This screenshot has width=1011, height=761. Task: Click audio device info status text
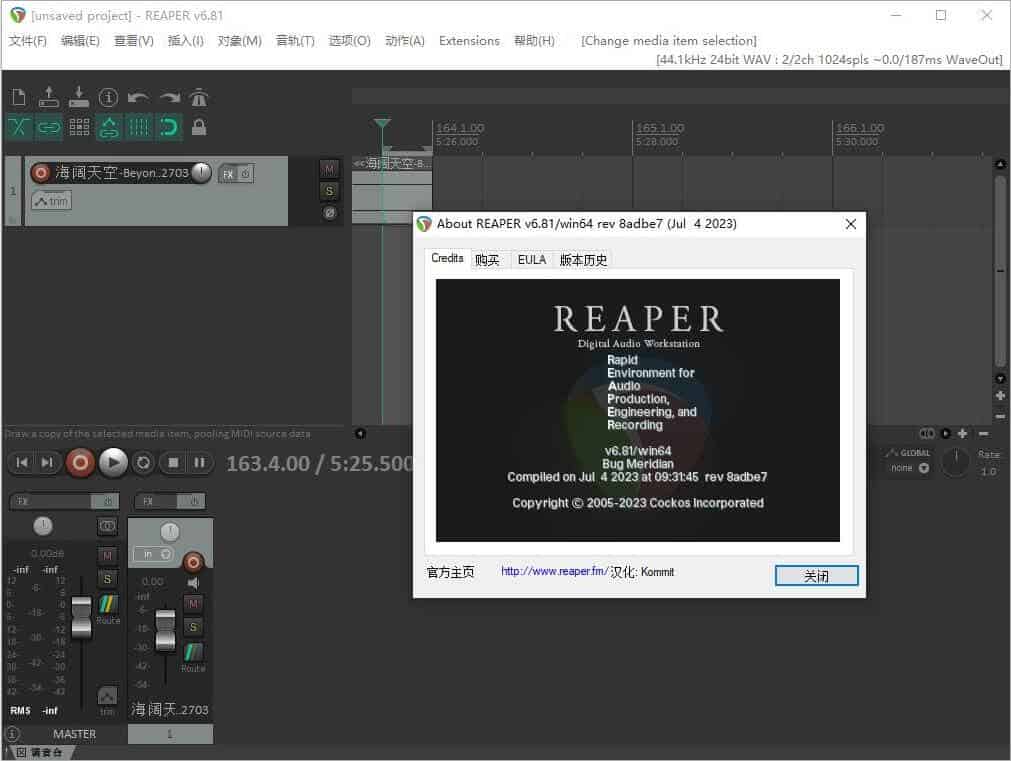click(829, 59)
